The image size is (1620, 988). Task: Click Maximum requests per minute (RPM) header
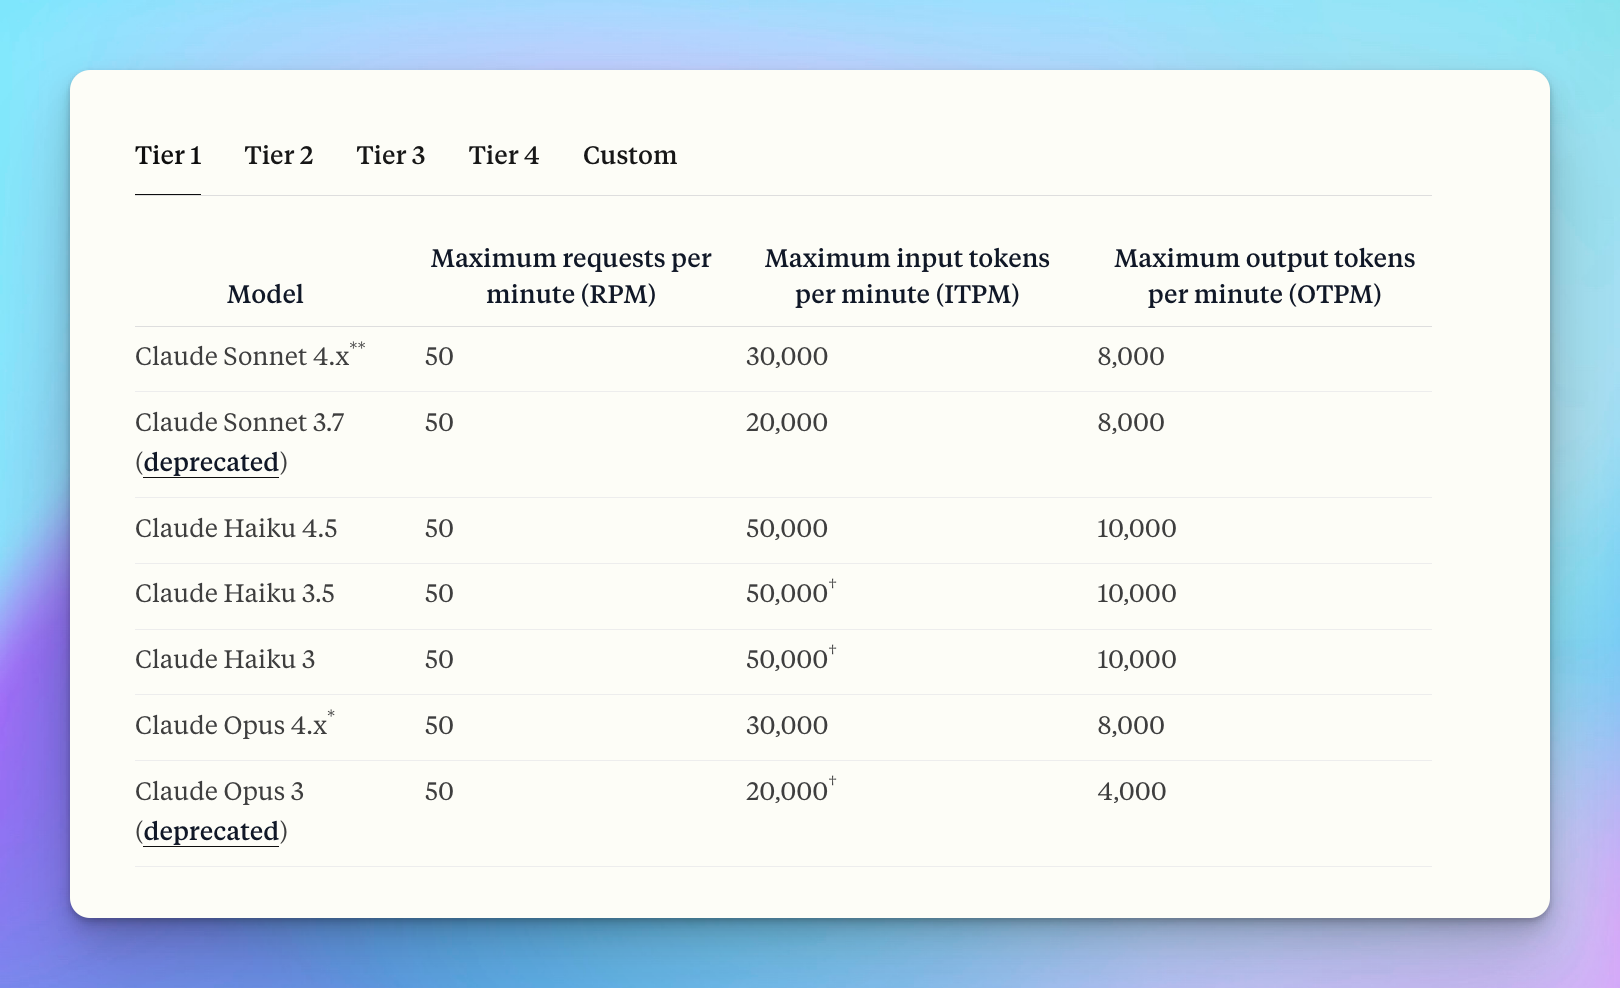pos(571,276)
